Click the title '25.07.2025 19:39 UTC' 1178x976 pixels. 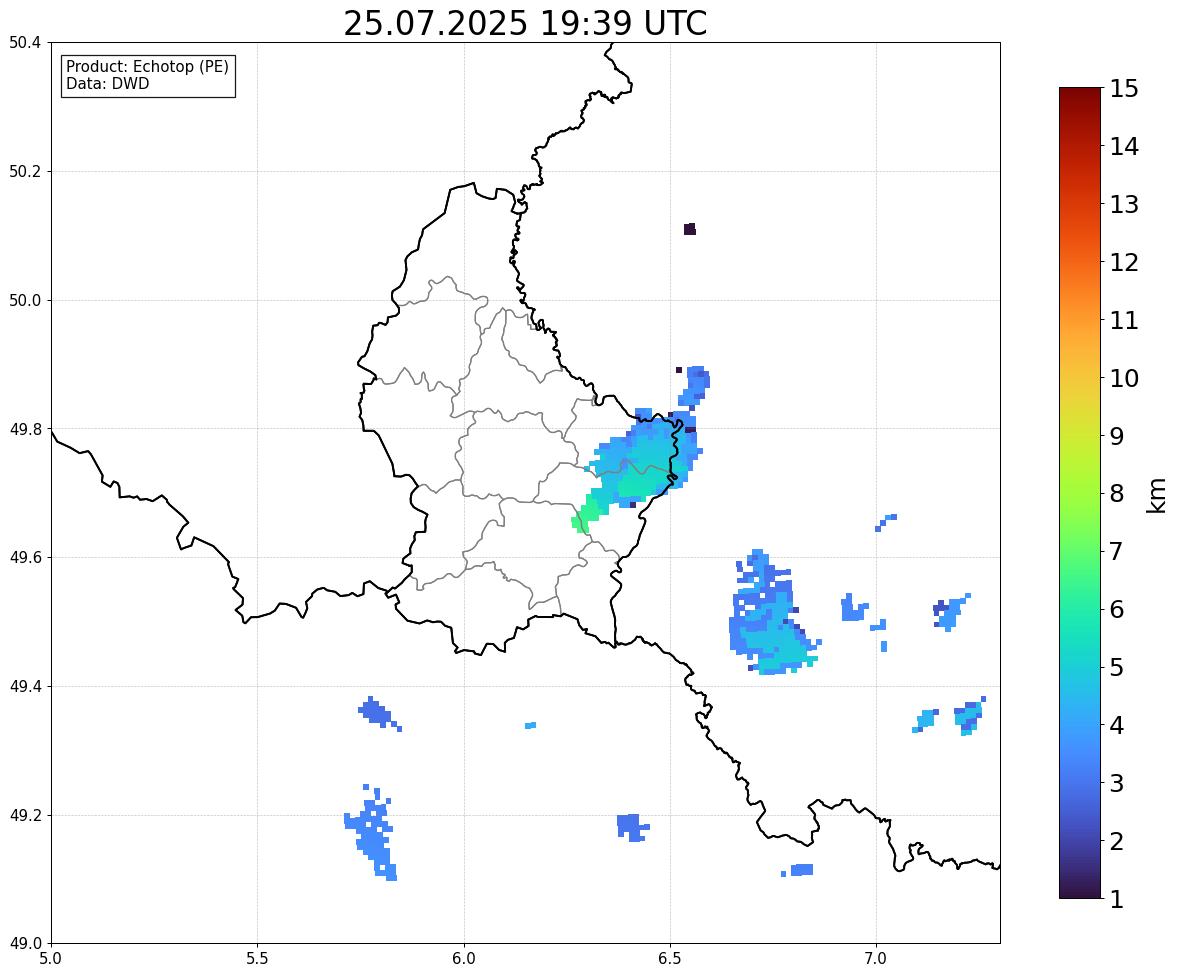pos(525,23)
